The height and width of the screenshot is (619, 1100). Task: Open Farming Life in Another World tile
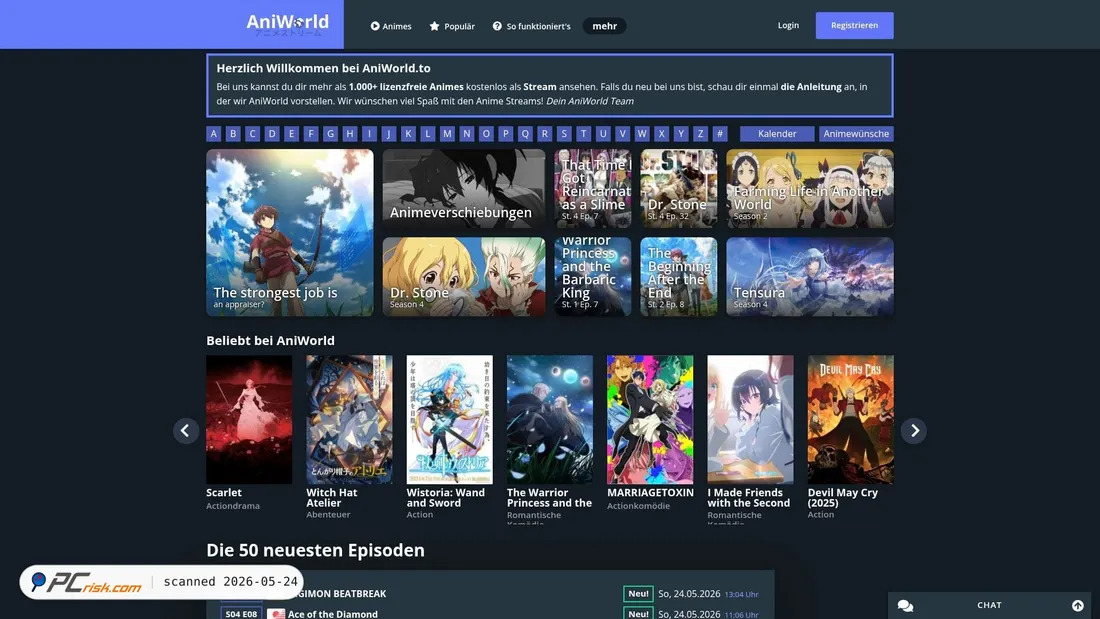(810, 188)
